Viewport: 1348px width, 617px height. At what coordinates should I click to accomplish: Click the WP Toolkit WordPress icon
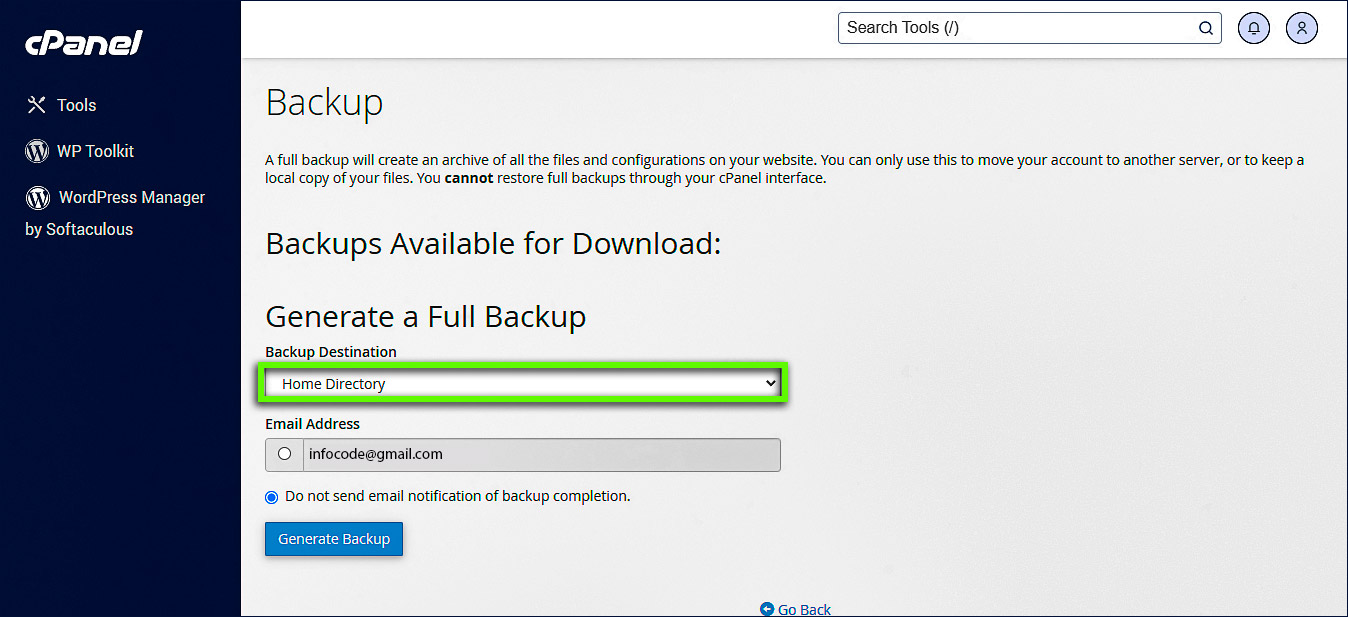point(37,151)
